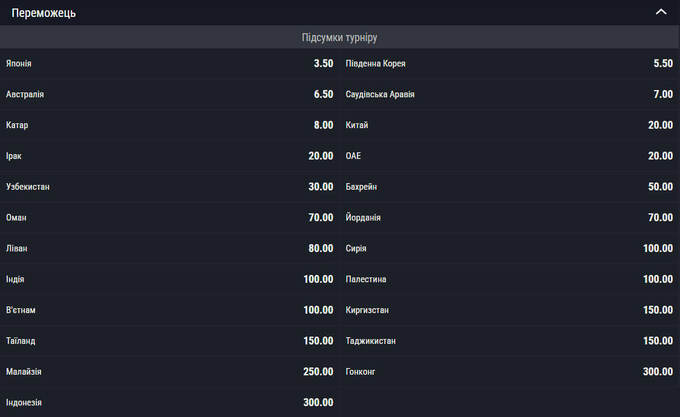
Task: Bet on Південна Корея at 5.50
Action: point(509,63)
